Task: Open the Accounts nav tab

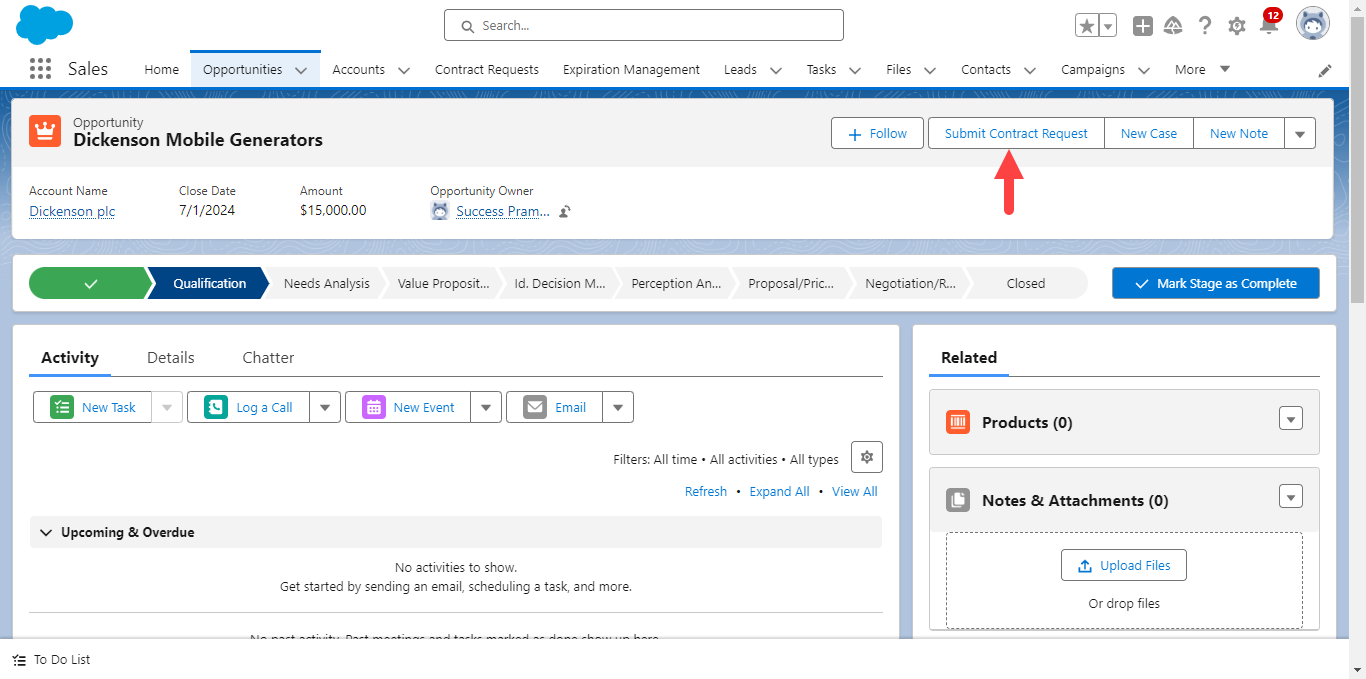Action: pos(358,69)
